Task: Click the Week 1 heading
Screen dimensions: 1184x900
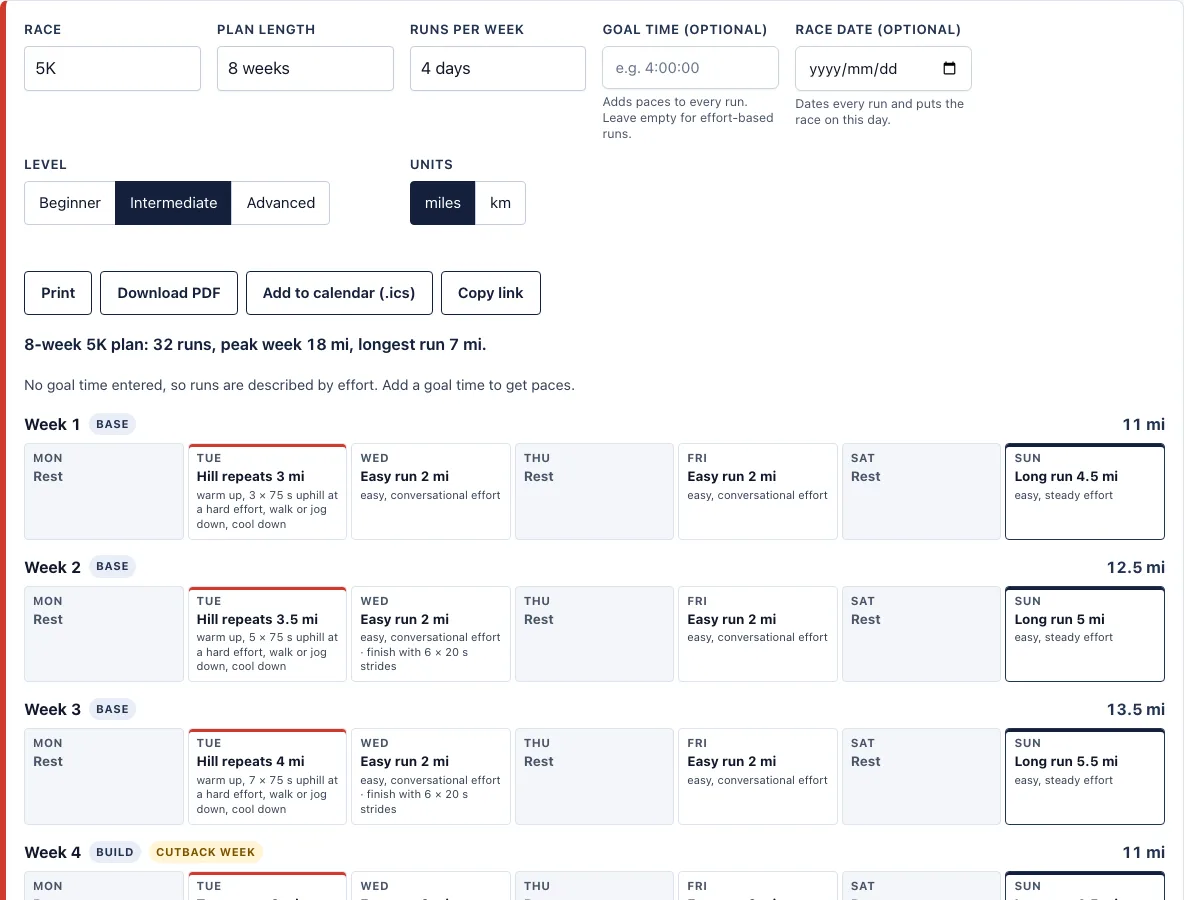Action: [x=52, y=424]
